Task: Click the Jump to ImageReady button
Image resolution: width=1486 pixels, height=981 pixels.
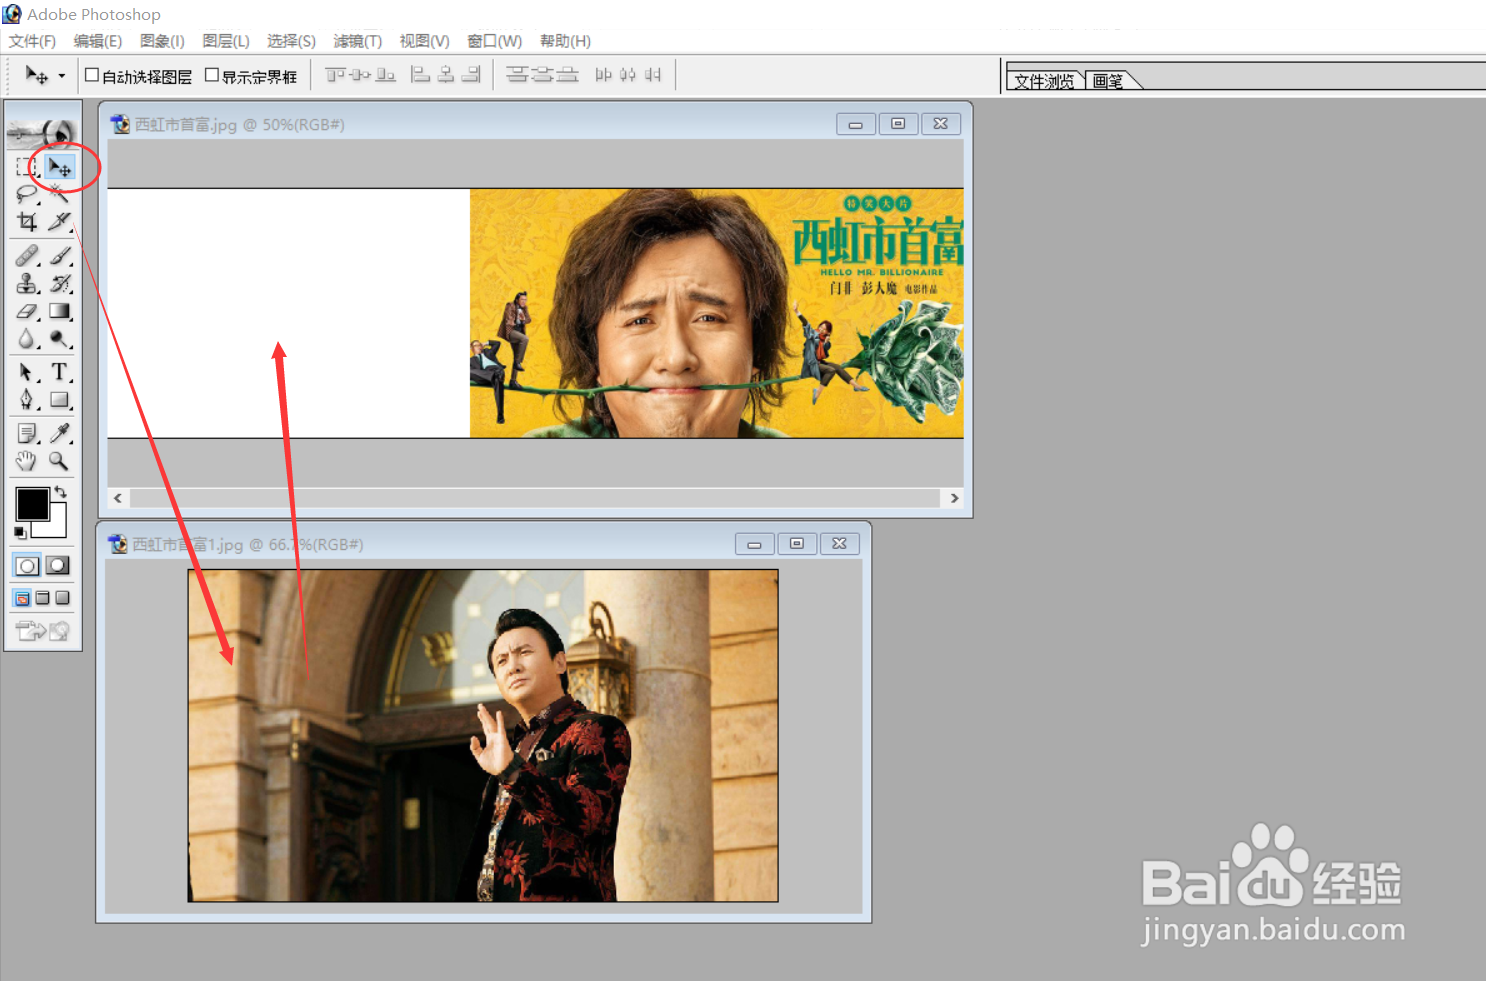Action: click(x=42, y=631)
